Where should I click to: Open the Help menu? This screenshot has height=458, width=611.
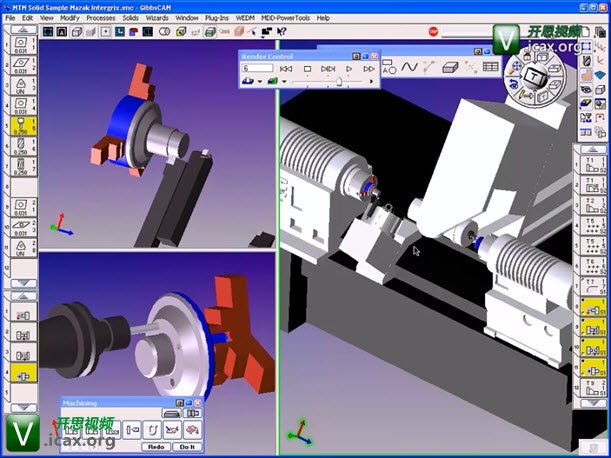[323, 18]
